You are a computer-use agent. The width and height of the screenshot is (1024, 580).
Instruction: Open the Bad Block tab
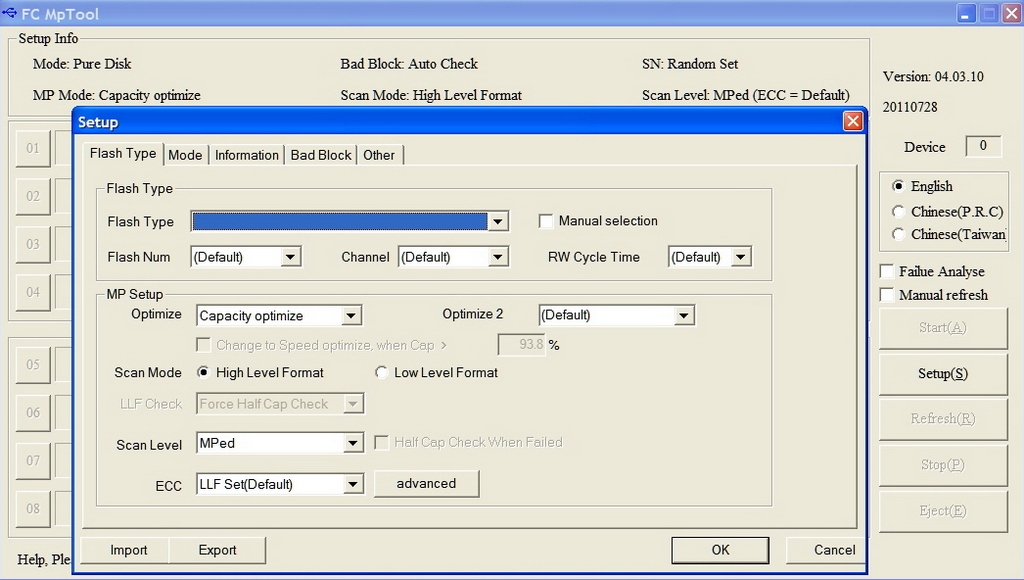pyautogui.click(x=321, y=155)
